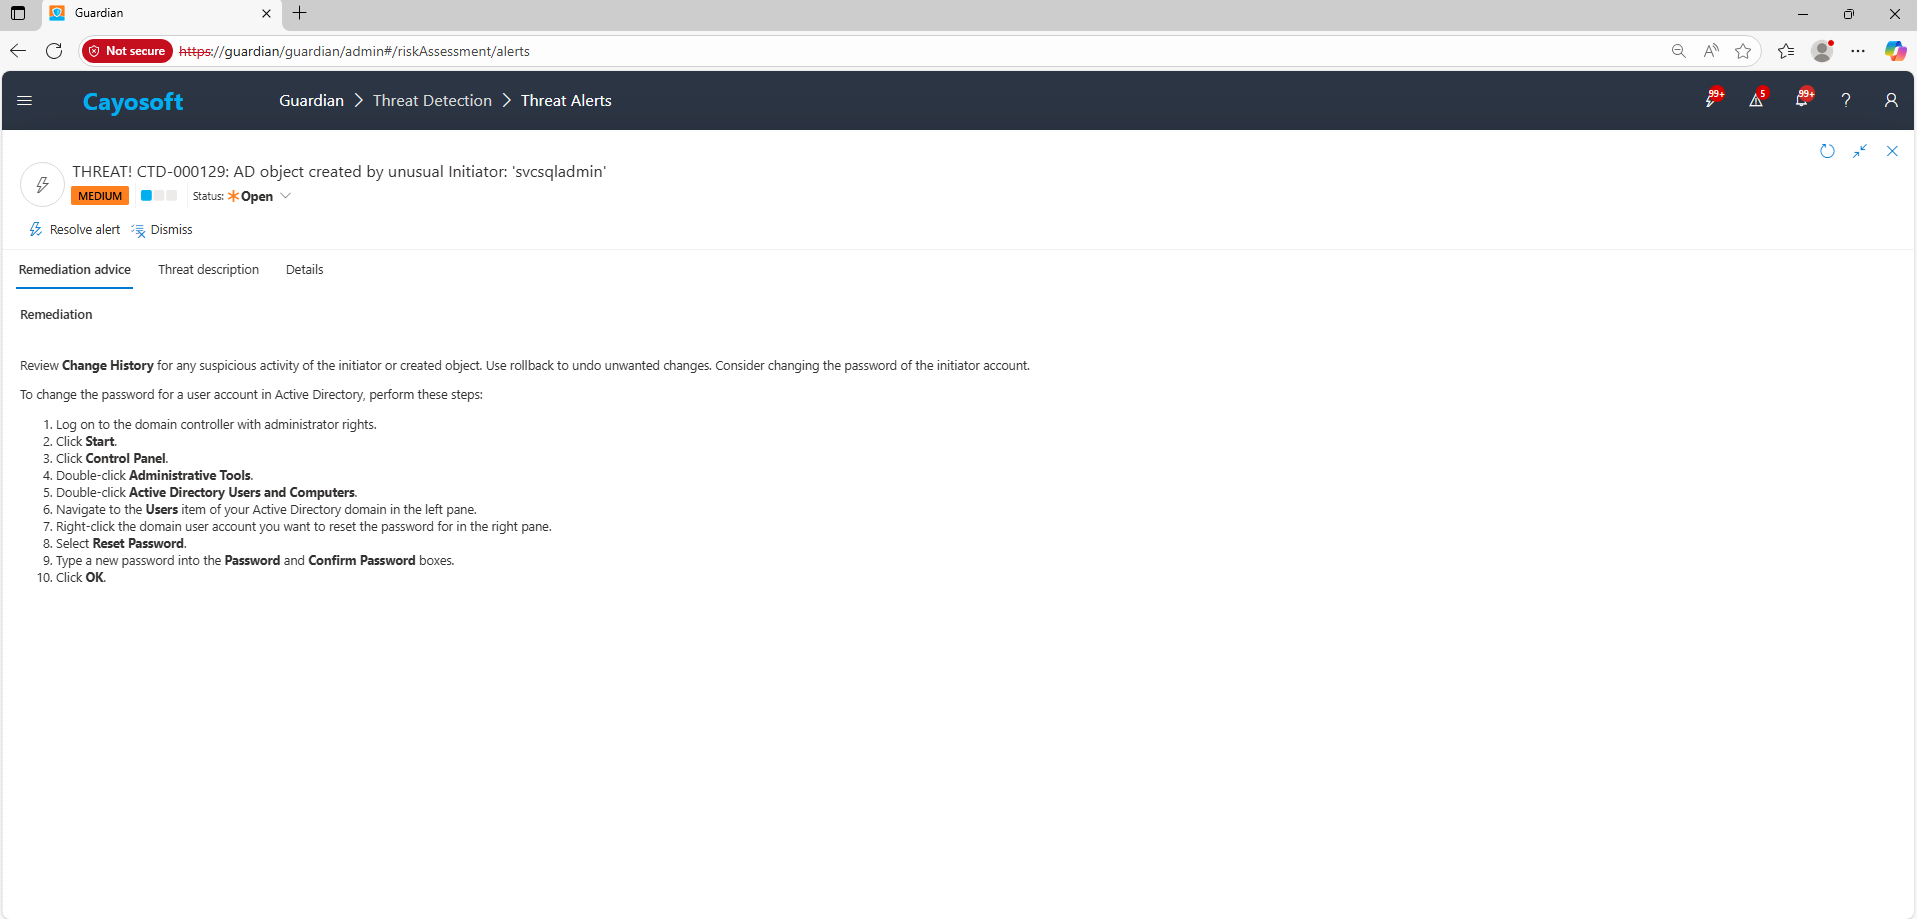This screenshot has width=1917, height=919.
Task: Dismiss the threat alert
Action: point(162,230)
